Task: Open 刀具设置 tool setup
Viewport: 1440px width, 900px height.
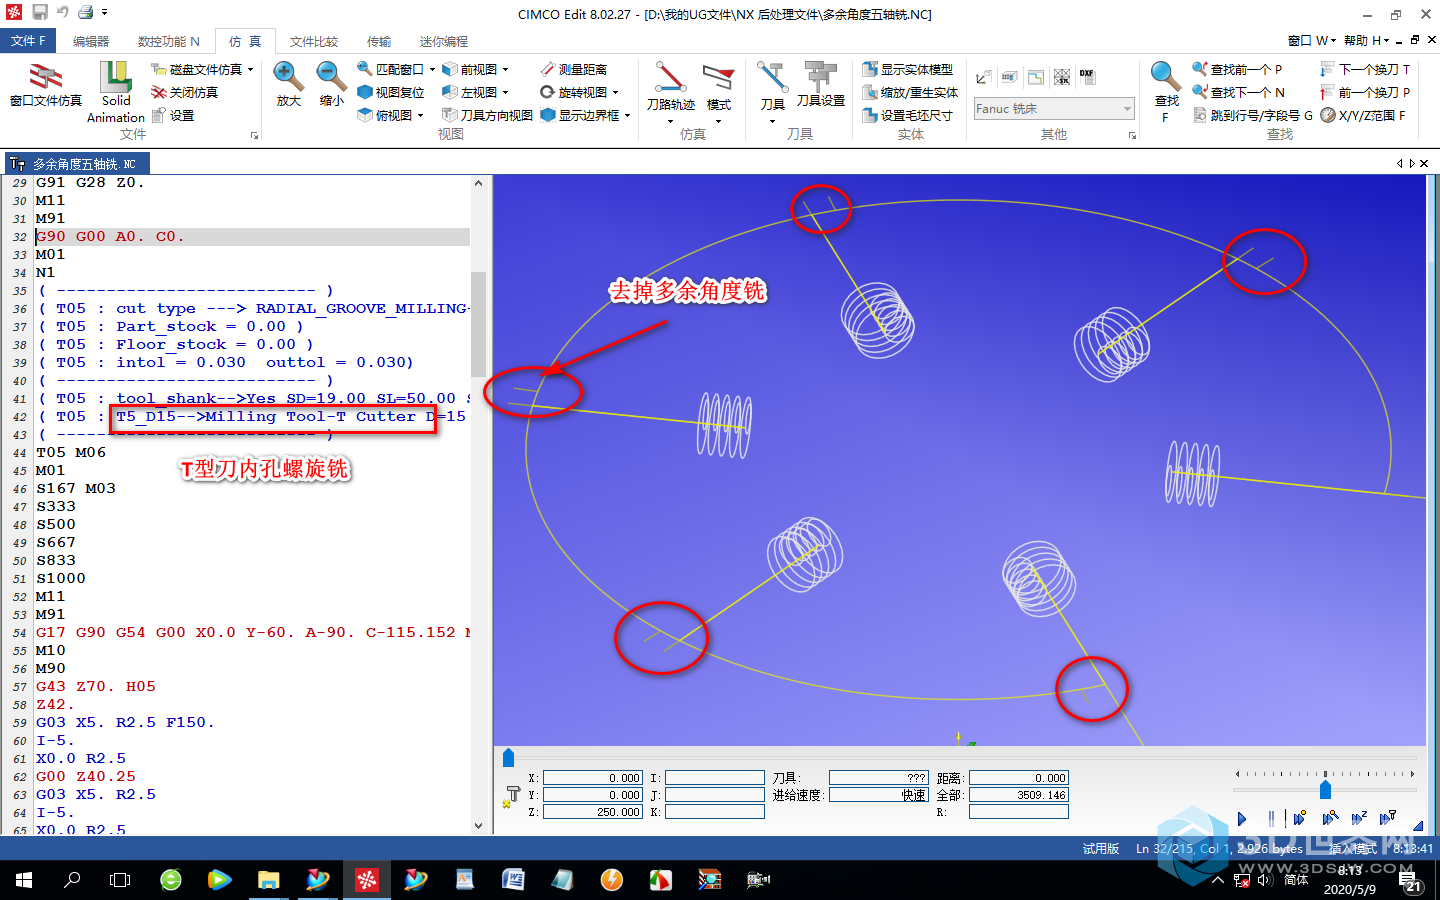Action: point(821,85)
